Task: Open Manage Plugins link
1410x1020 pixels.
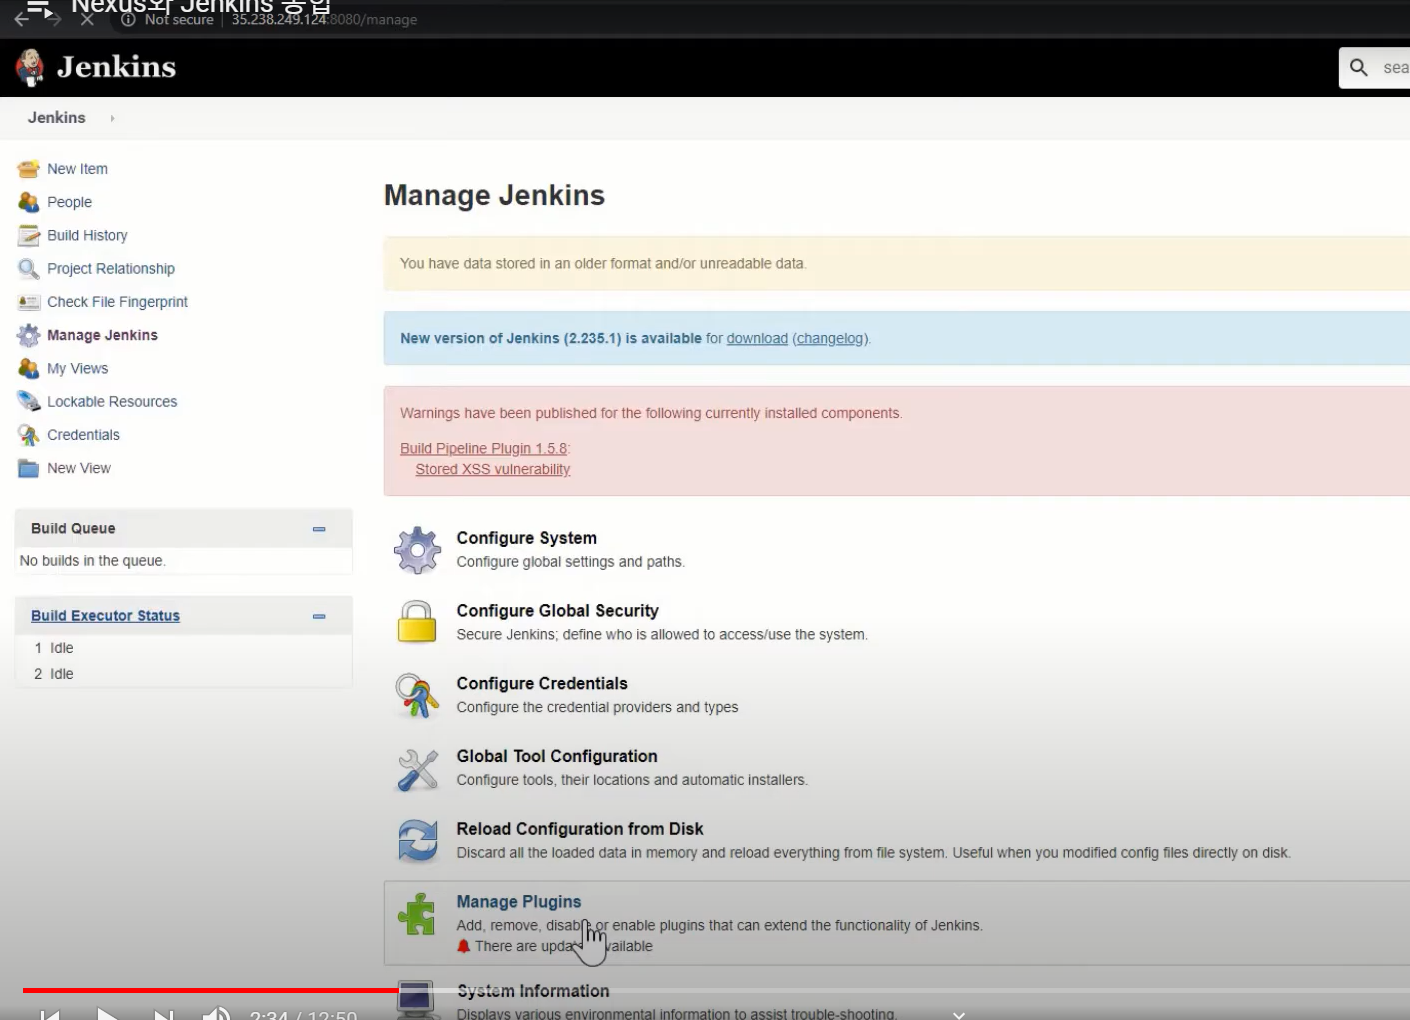Action: point(519,902)
